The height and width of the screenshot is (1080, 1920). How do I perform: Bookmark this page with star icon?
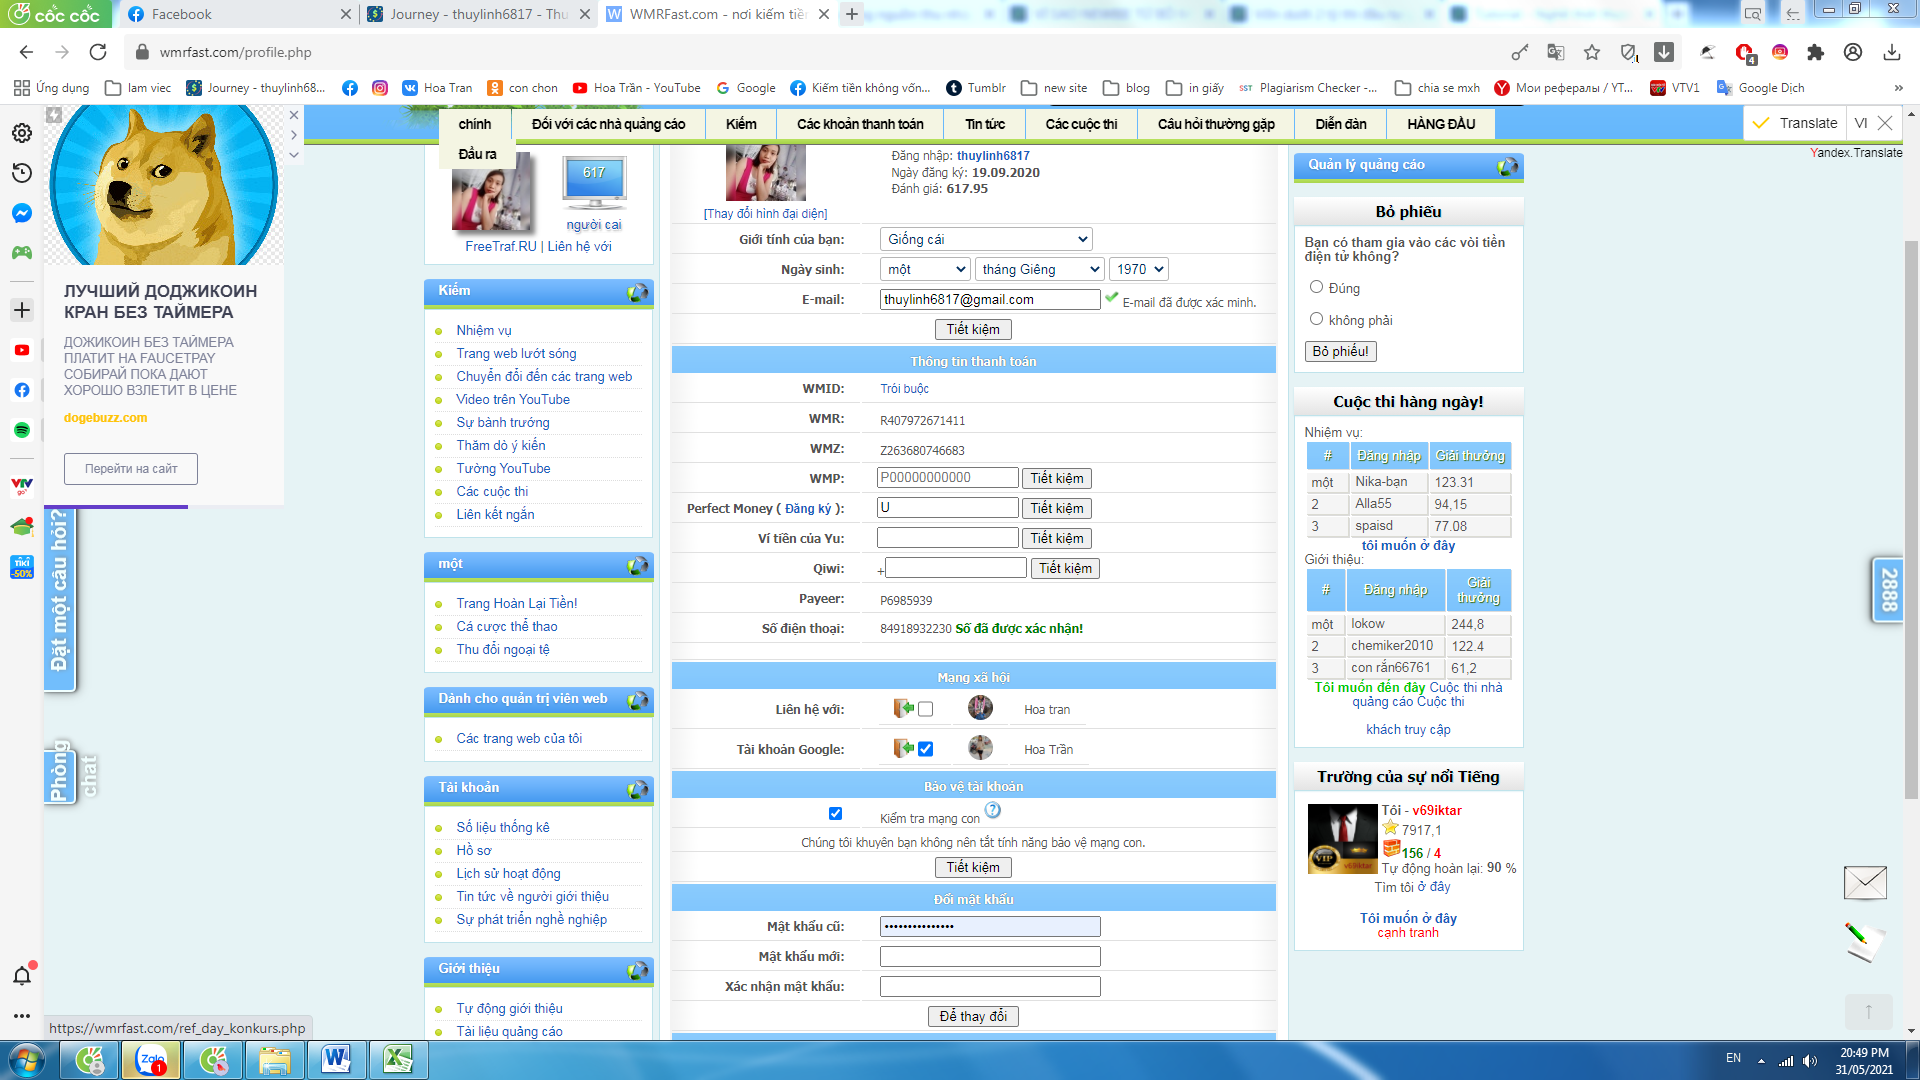point(1592,52)
